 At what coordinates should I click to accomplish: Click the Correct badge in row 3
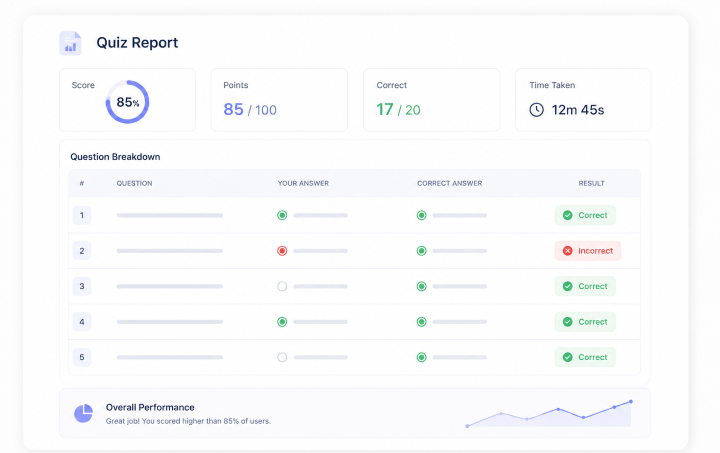[x=585, y=286]
